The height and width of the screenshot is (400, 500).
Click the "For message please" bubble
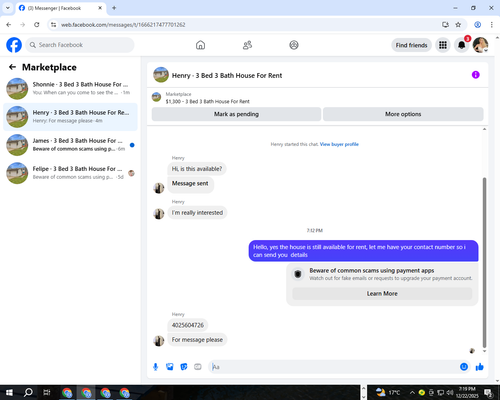(197, 340)
